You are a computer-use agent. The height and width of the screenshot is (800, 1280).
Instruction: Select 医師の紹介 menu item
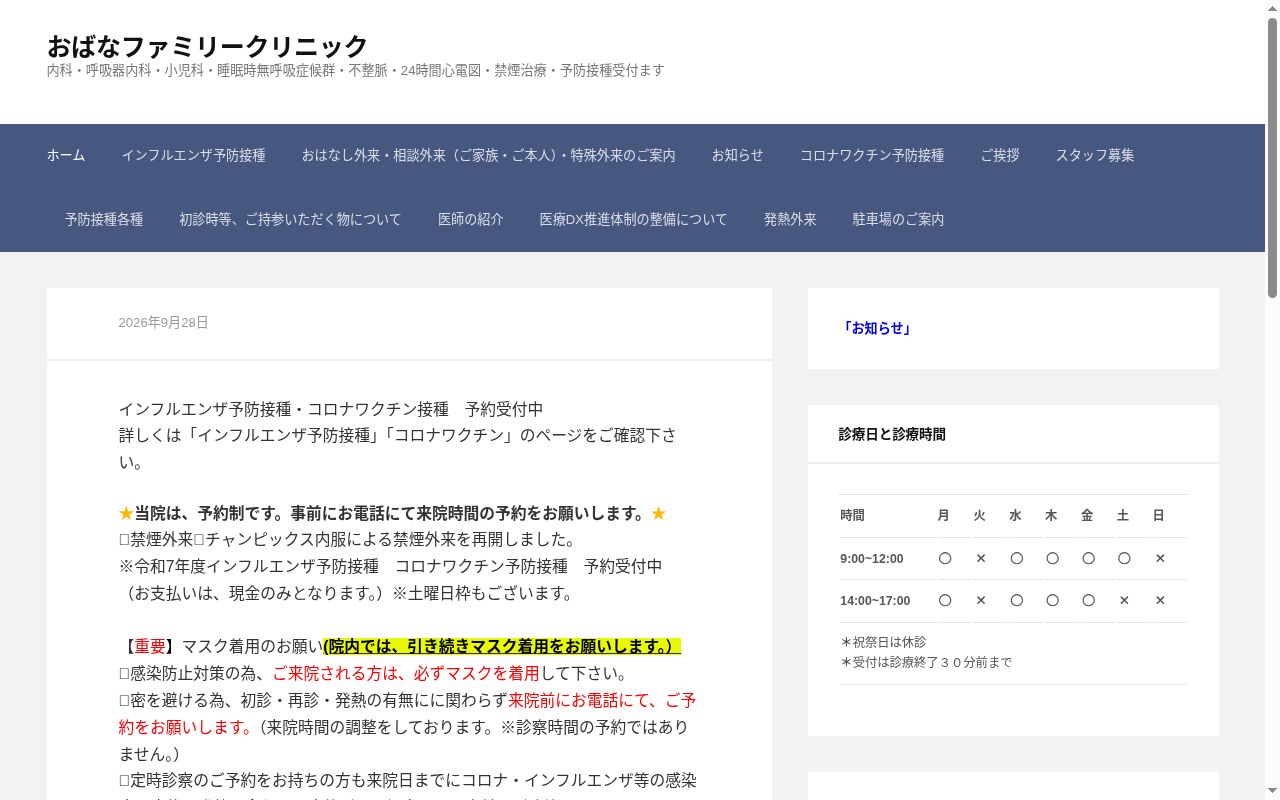[471, 219]
